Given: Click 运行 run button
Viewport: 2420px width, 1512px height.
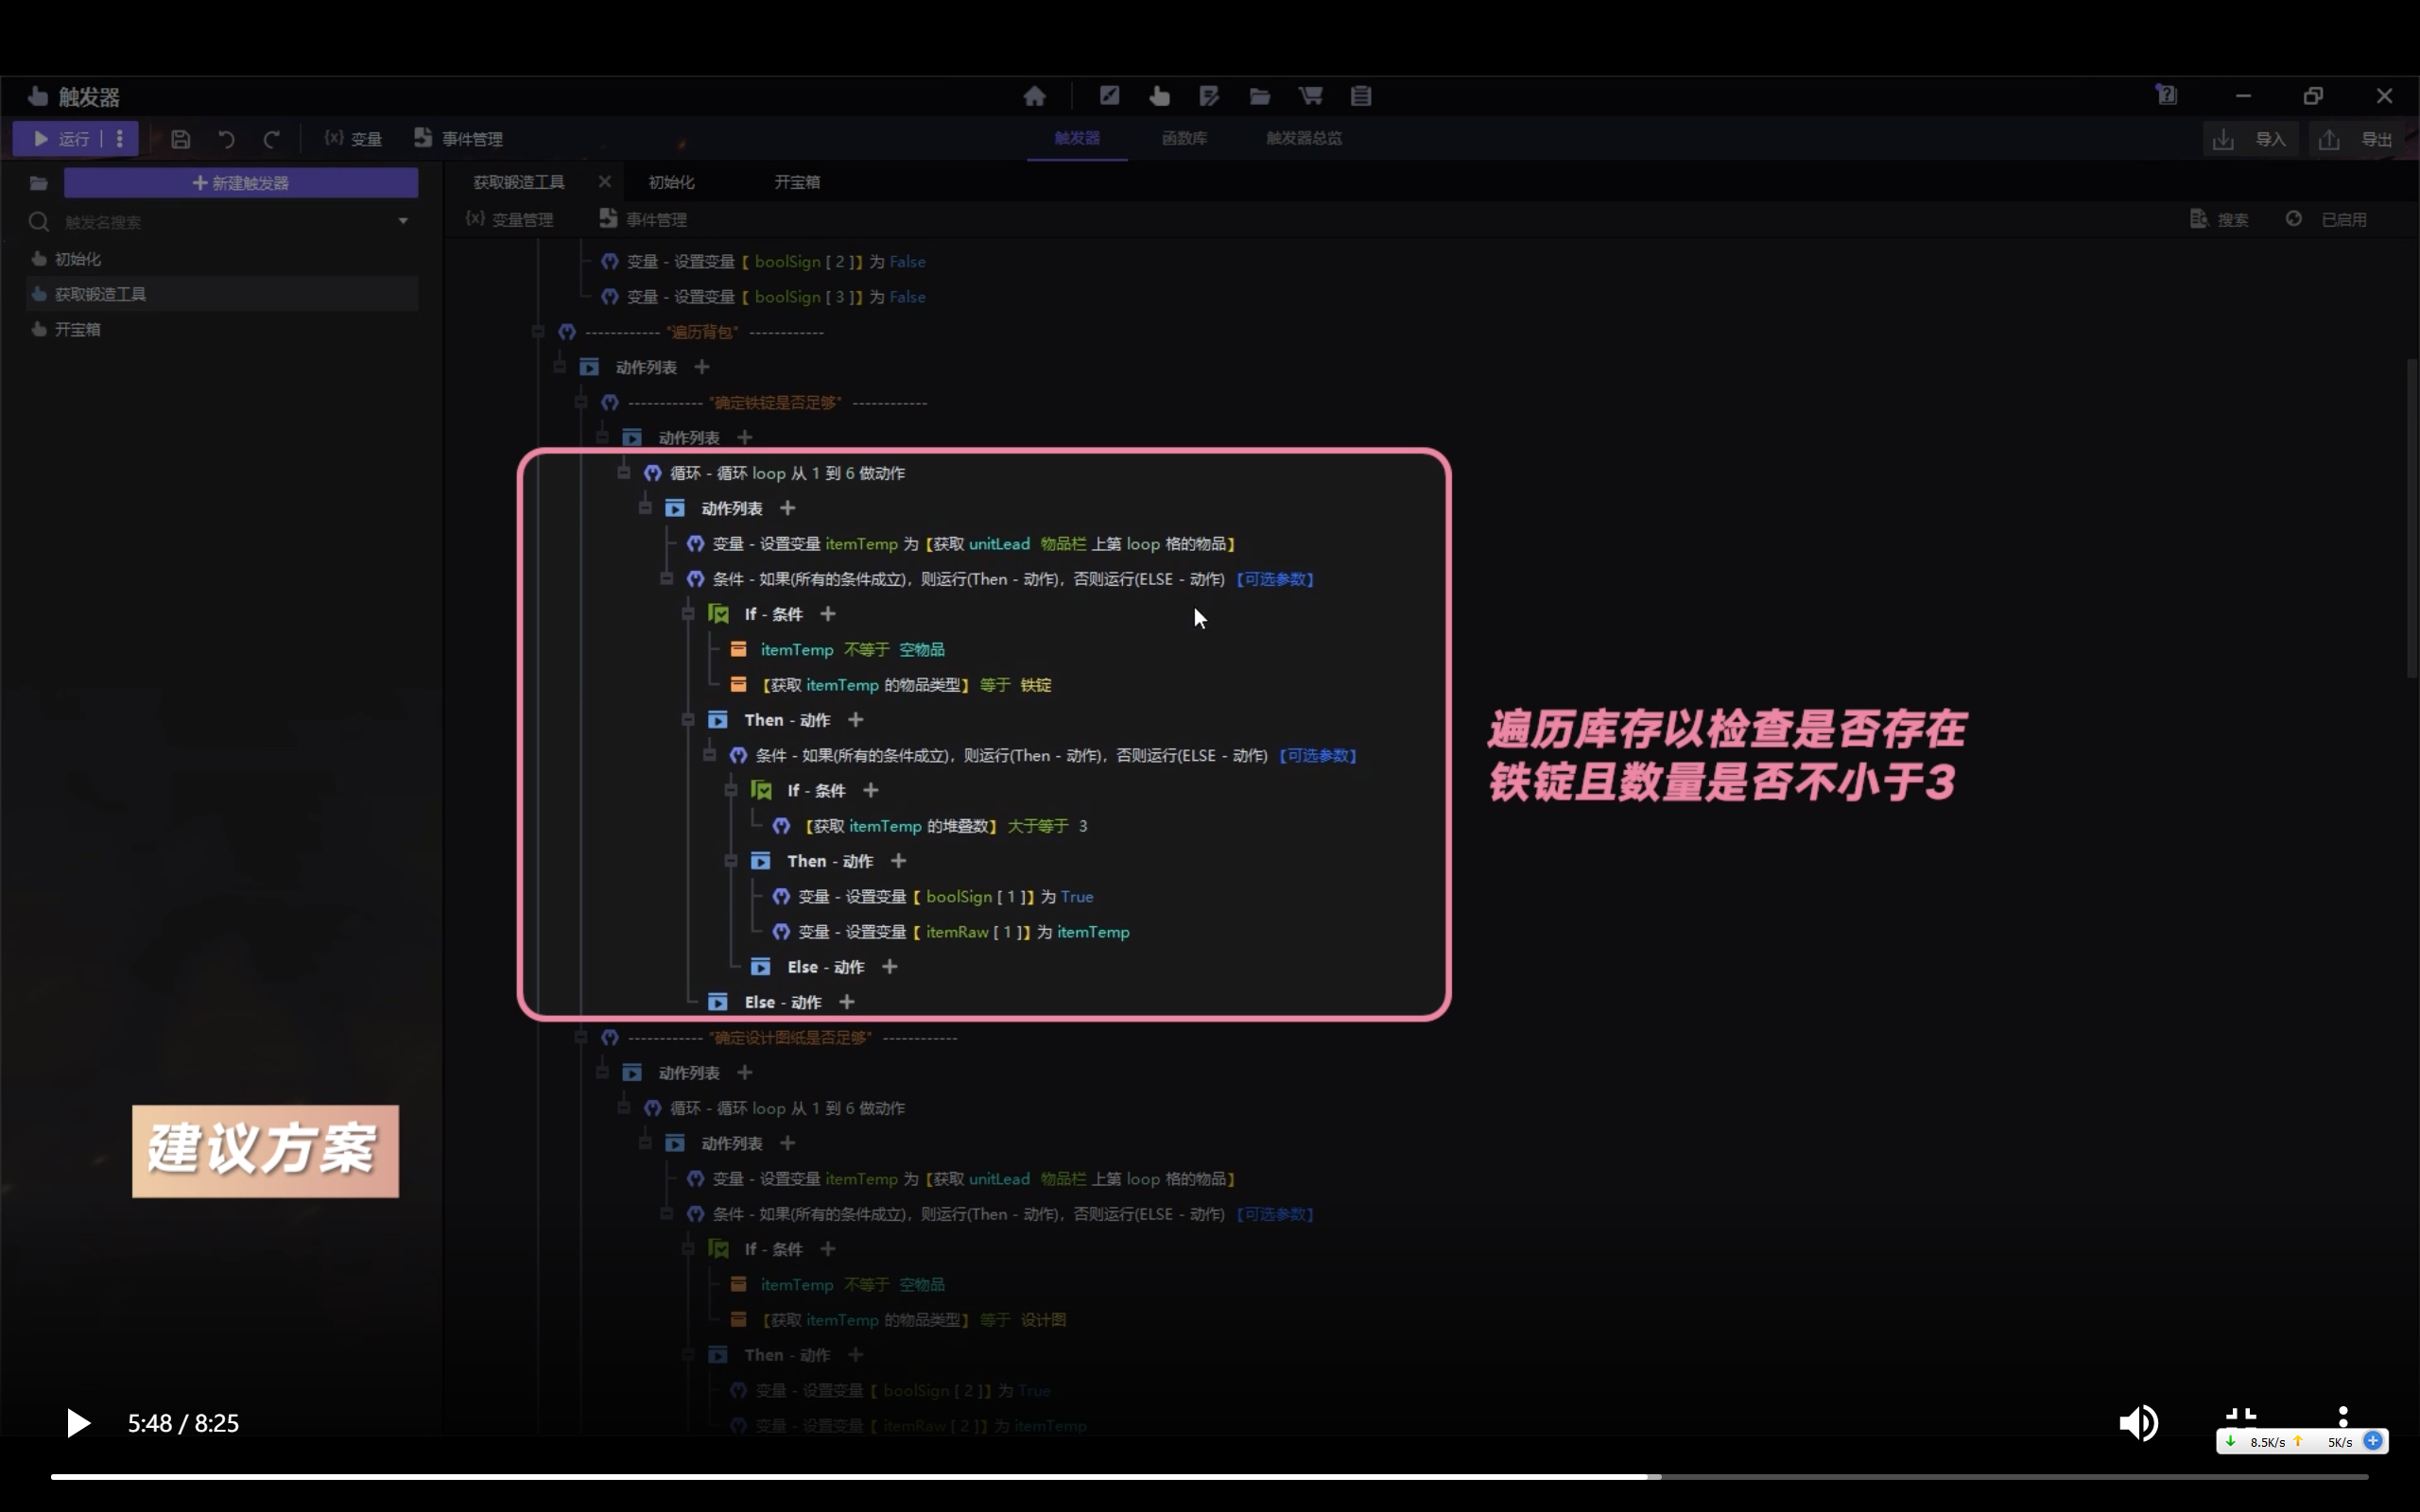Looking at the screenshot, I should click(62, 139).
